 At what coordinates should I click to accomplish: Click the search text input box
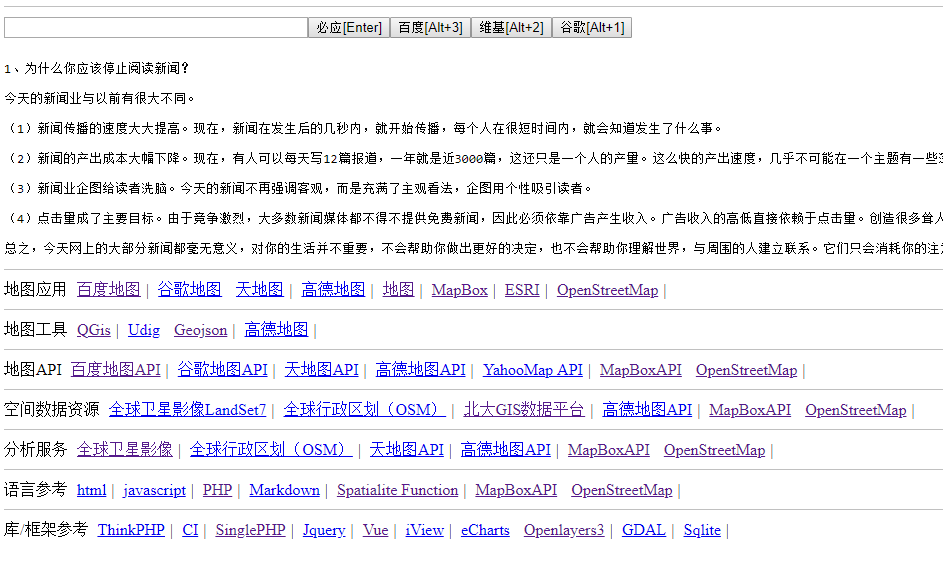[x=155, y=28]
